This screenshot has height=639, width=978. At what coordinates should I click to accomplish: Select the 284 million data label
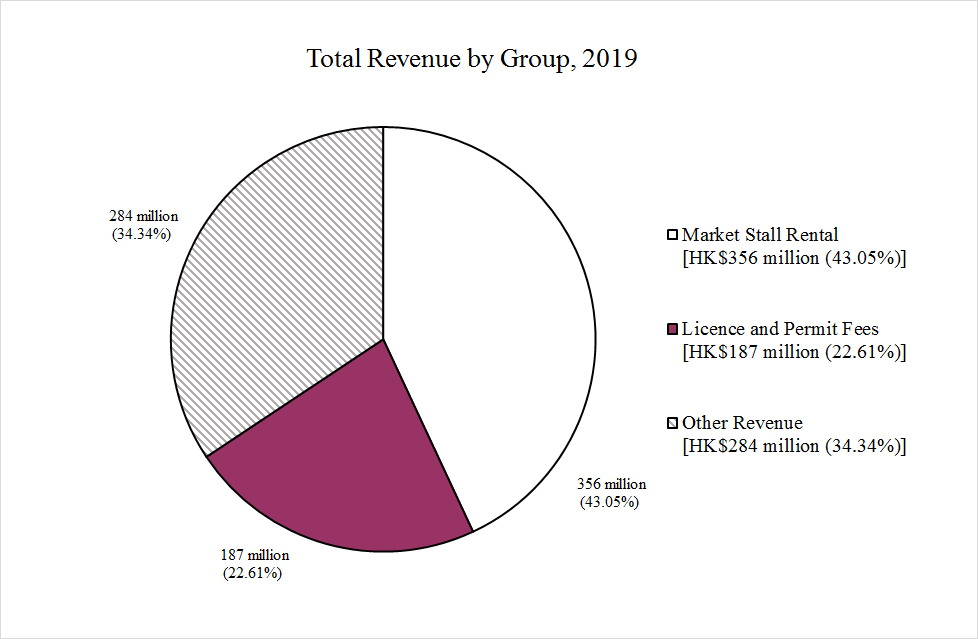(143, 216)
